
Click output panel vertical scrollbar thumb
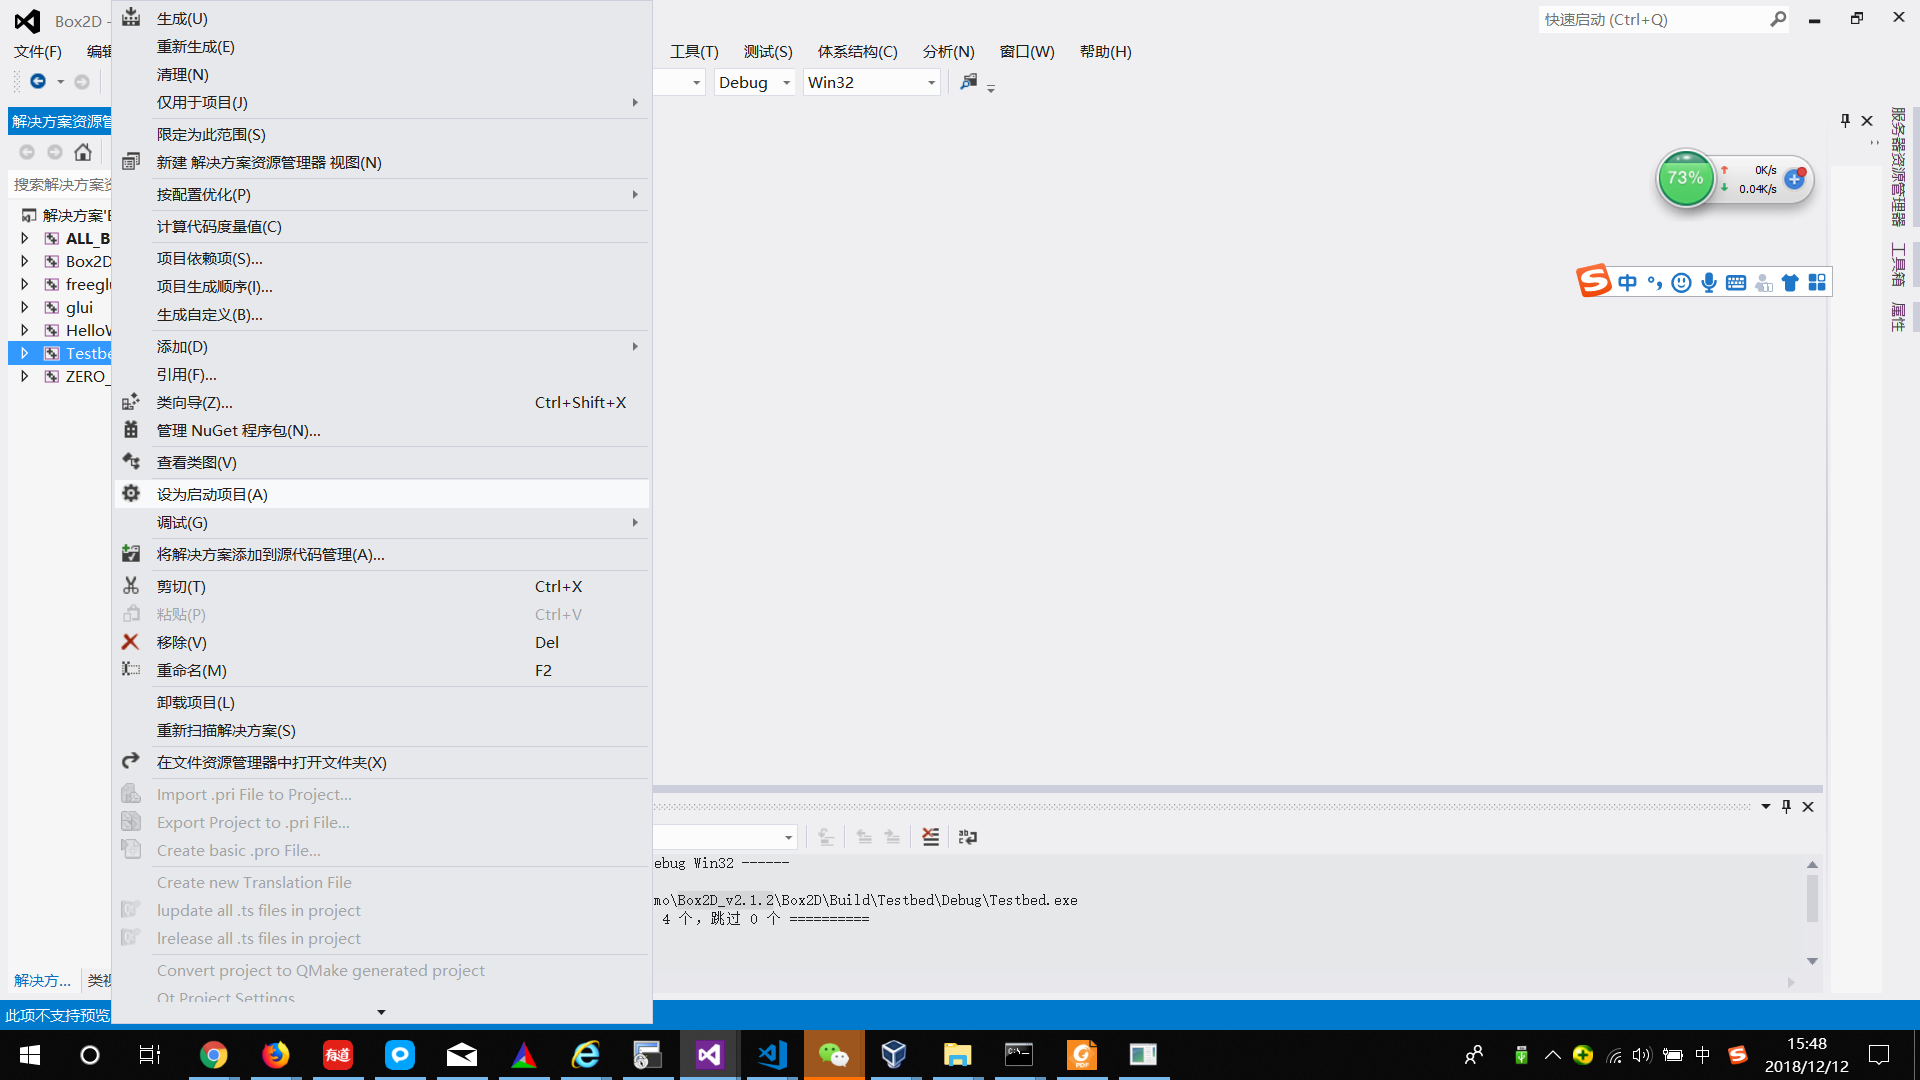click(1812, 897)
